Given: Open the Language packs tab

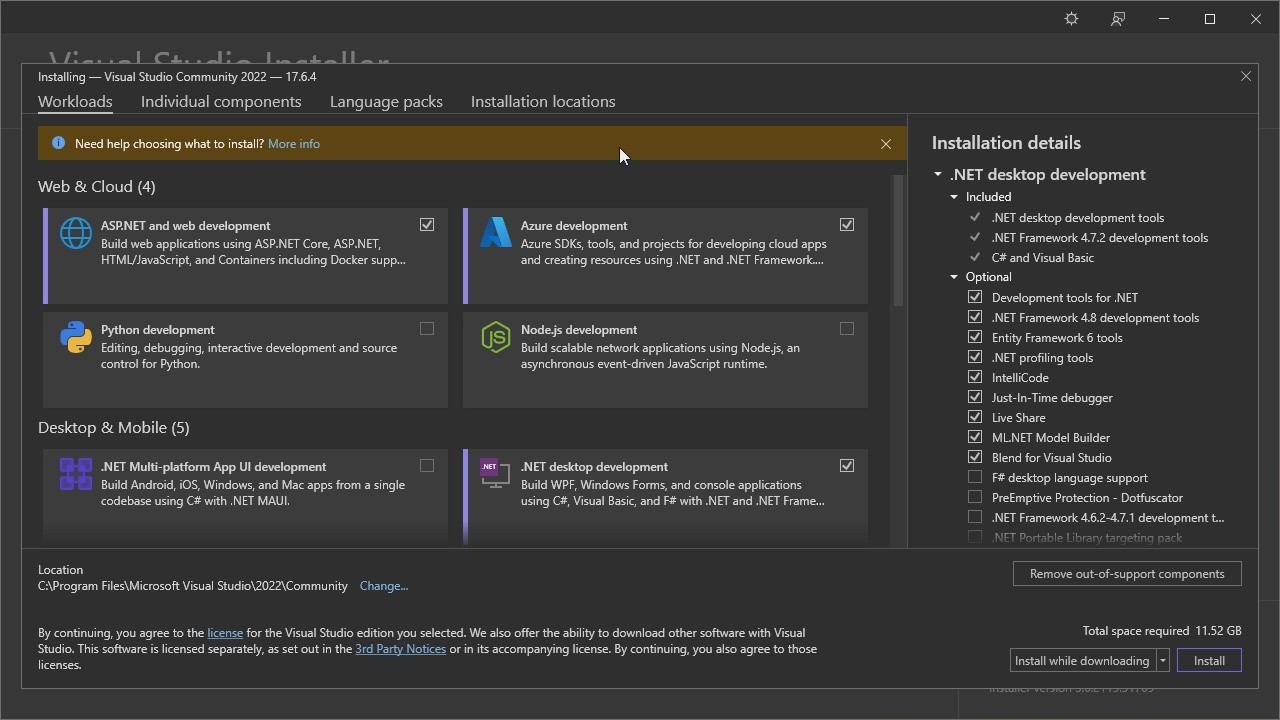Looking at the screenshot, I should [x=386, y=102].
